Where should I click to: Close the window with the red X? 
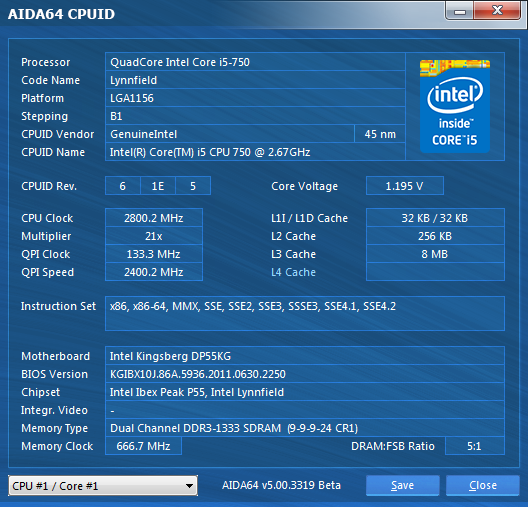click(497, 11)
